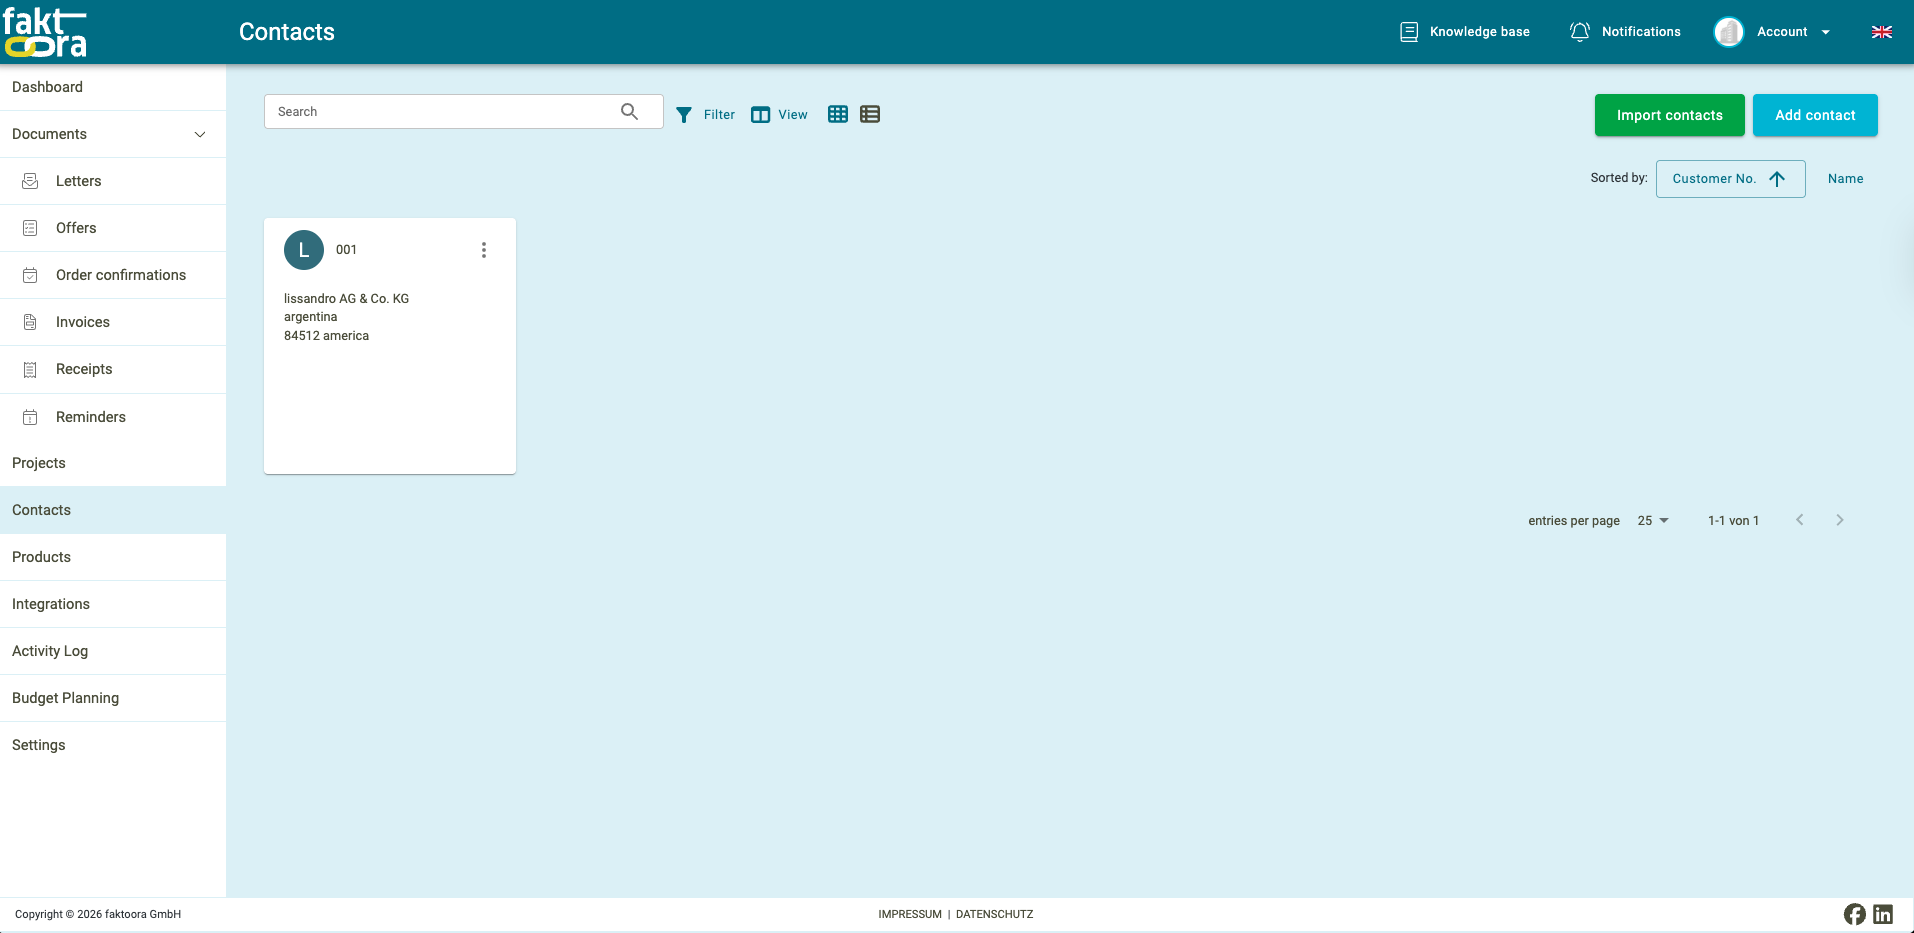The image size is (1914, 933).
Task: Open the Filter options
Action: 706,115
